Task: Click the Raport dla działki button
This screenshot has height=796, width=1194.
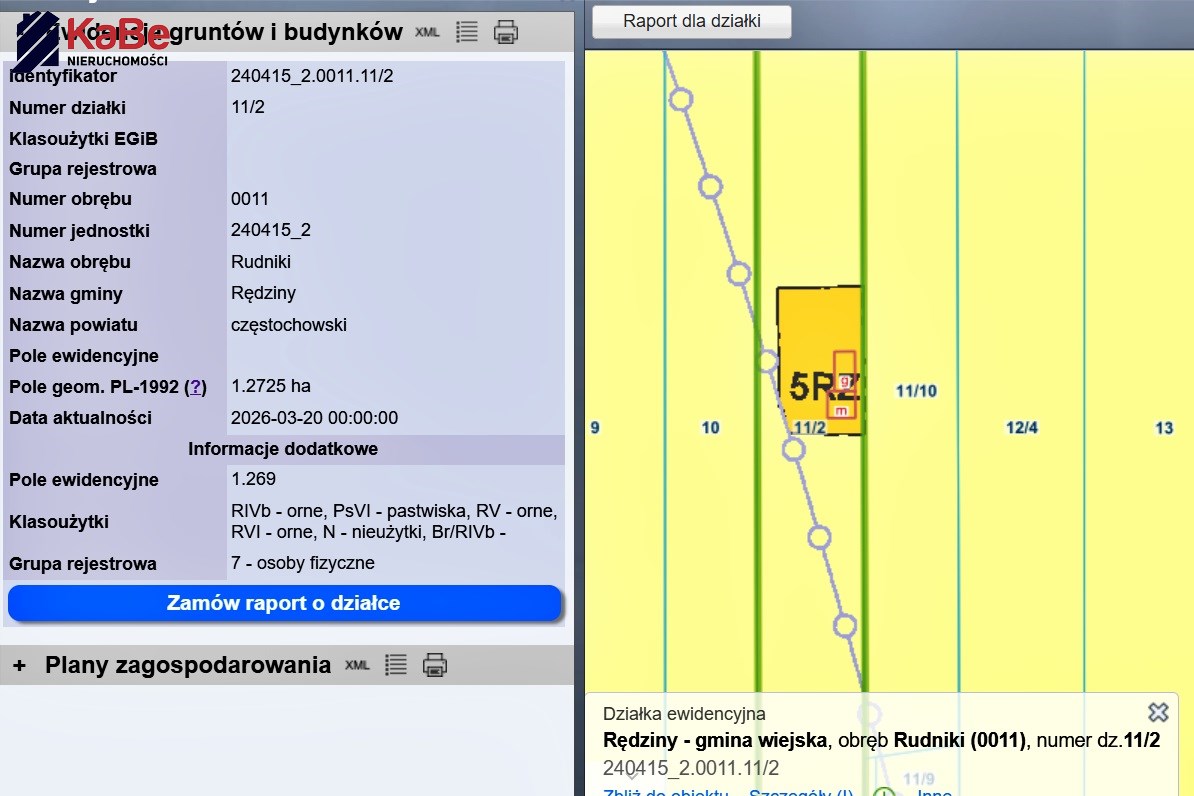Action: click(692, 21)
